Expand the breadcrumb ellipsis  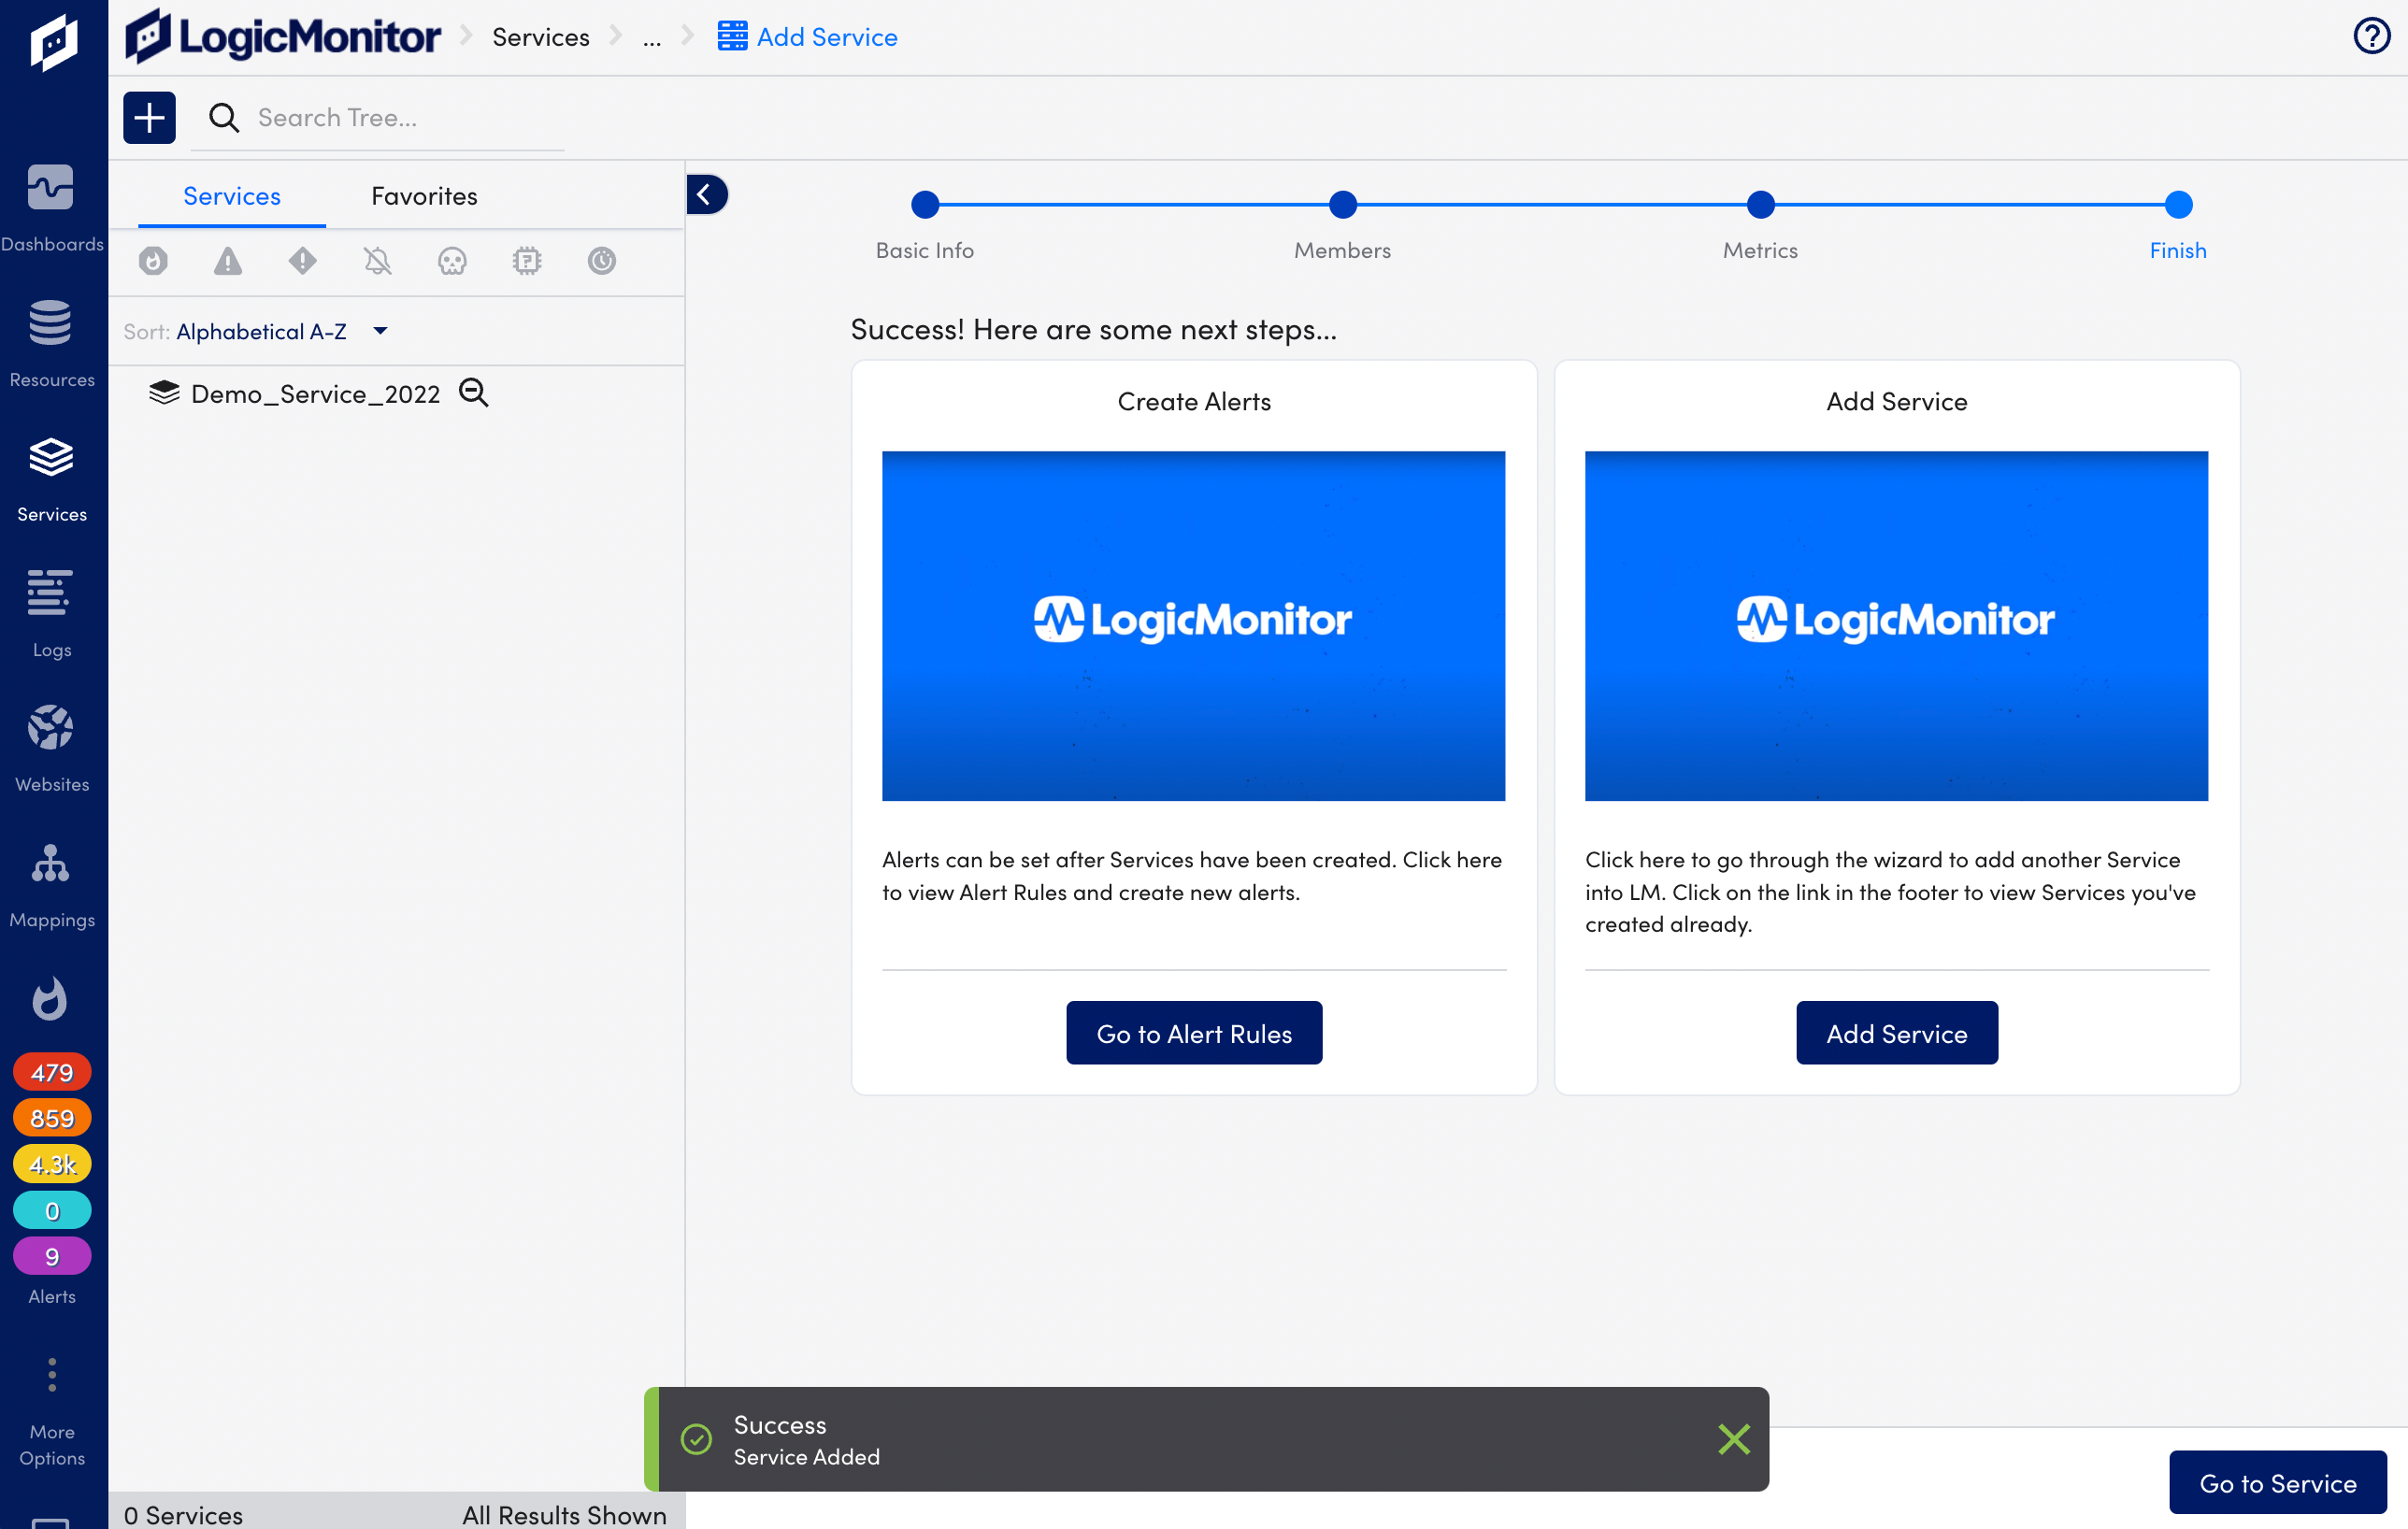click(652, 38)
